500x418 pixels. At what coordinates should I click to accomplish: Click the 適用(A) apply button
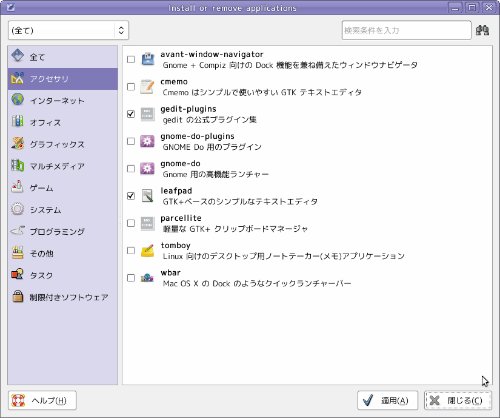(387, 400)
